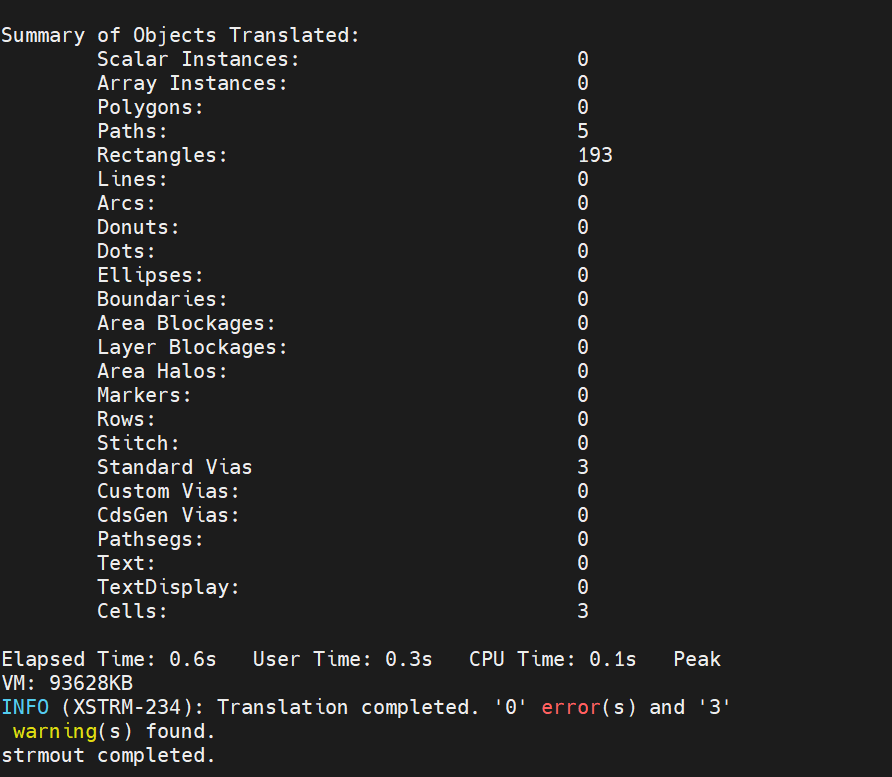Click the 'TextDisplay:' label
The height and width of the screenshot is (777, 892).
[x=168, y=587]
